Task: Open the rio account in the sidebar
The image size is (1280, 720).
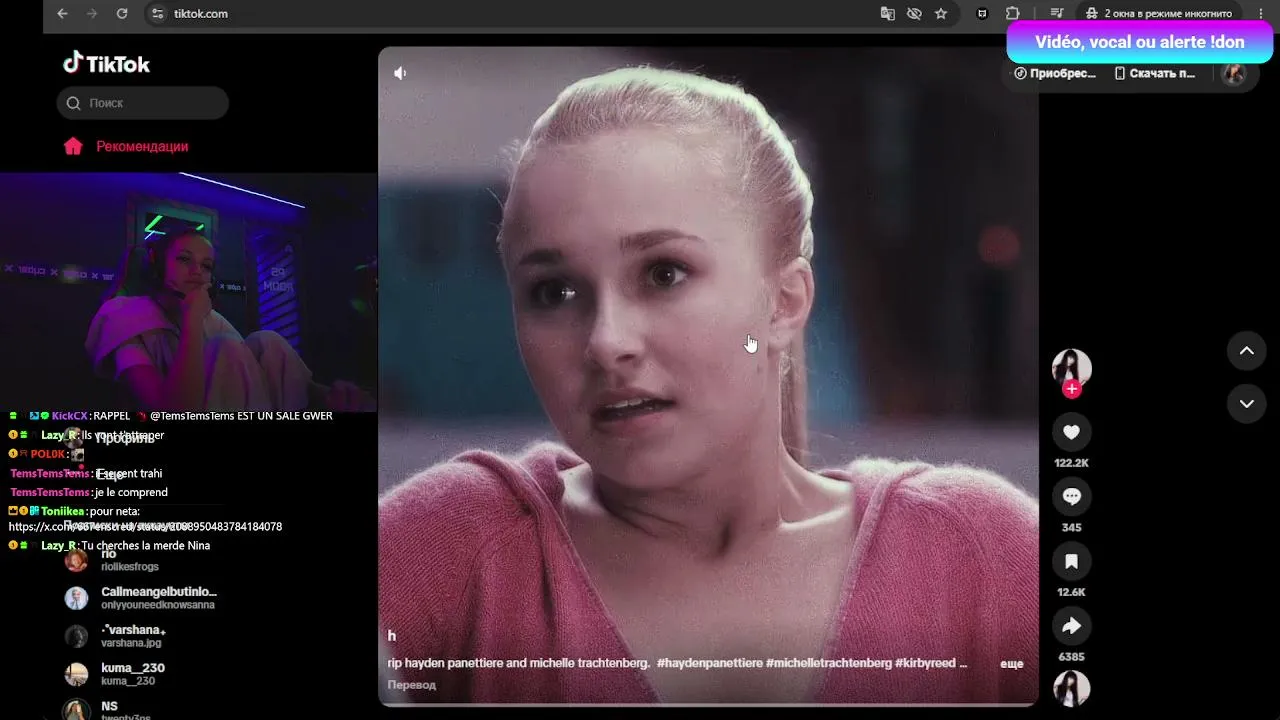Action: 130,560
